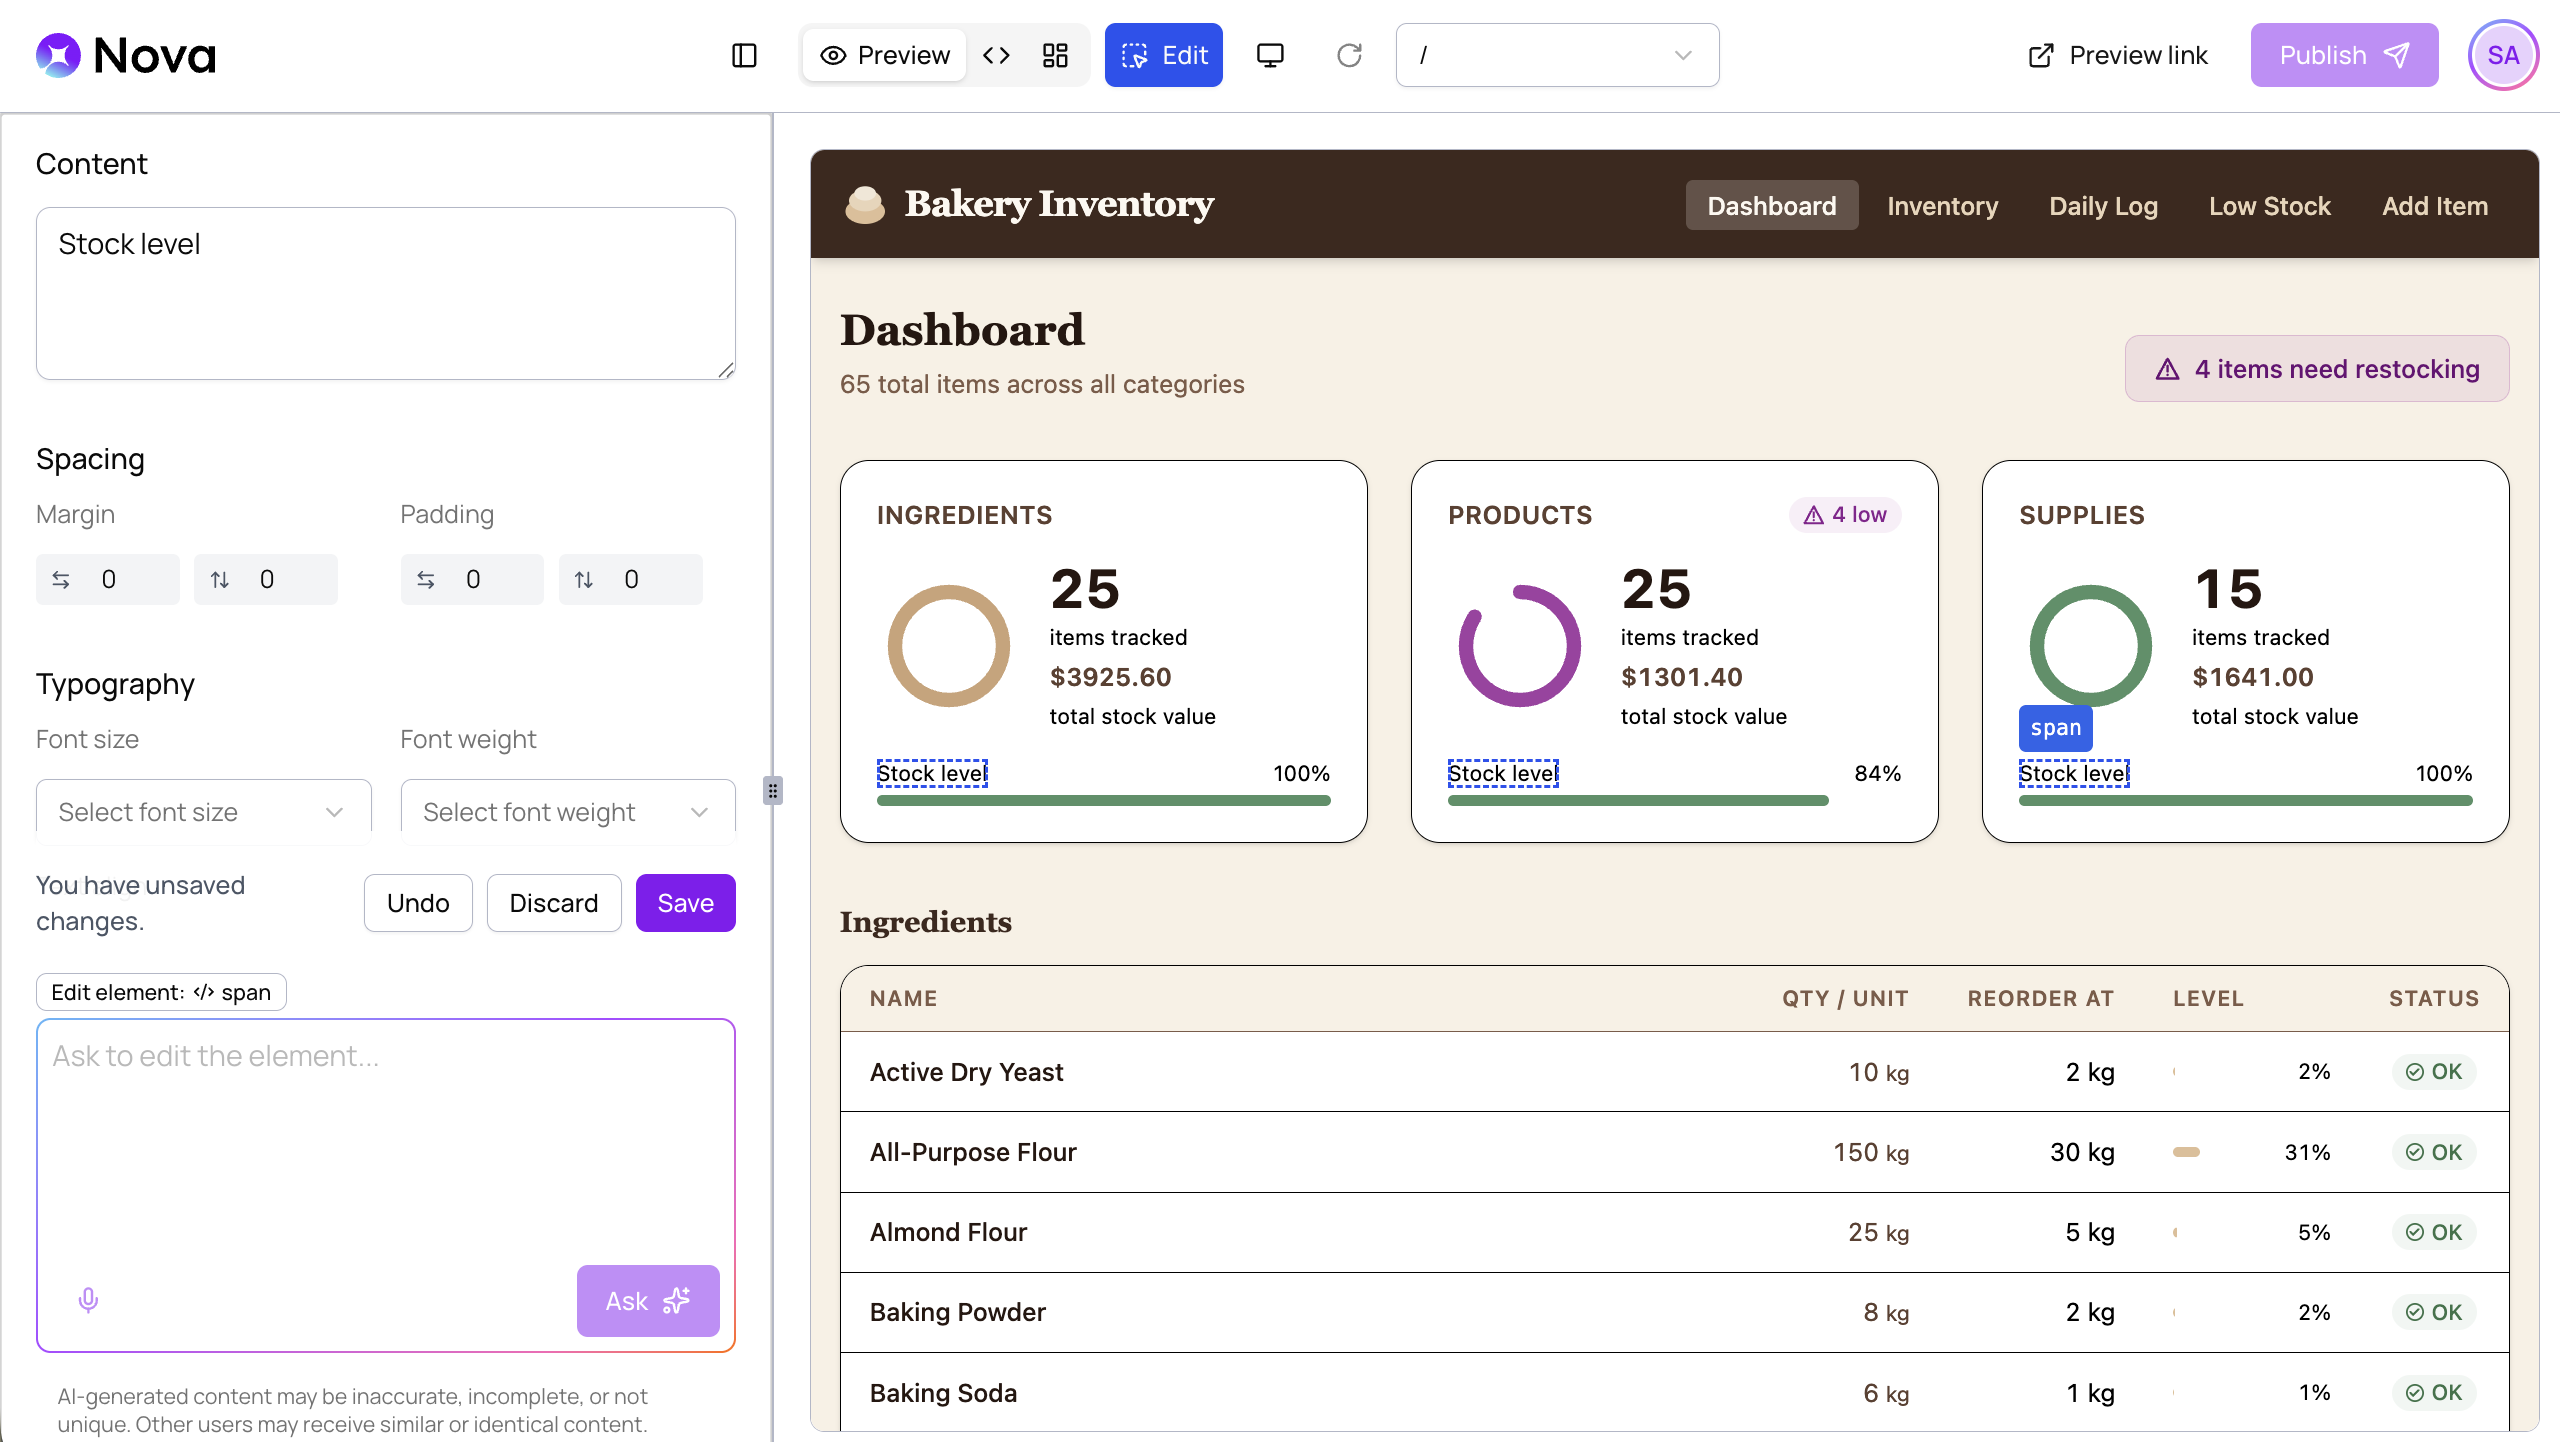The width and height of the screenshot is (2560, 1442).
Task: Open the grid components view icon
Action: tap(1055, 55)
